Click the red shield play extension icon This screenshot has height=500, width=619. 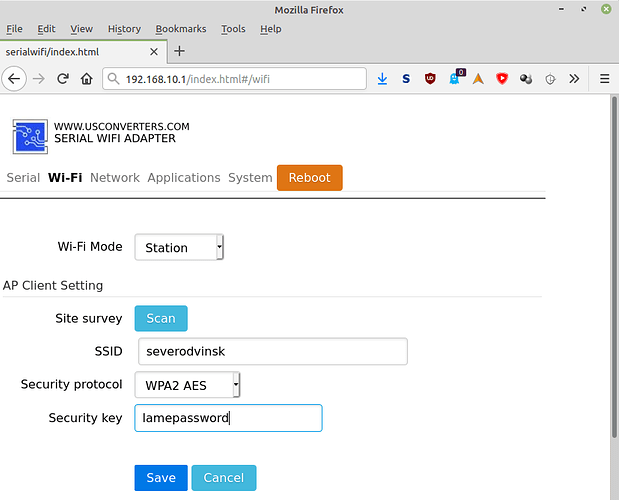[502, 79]
